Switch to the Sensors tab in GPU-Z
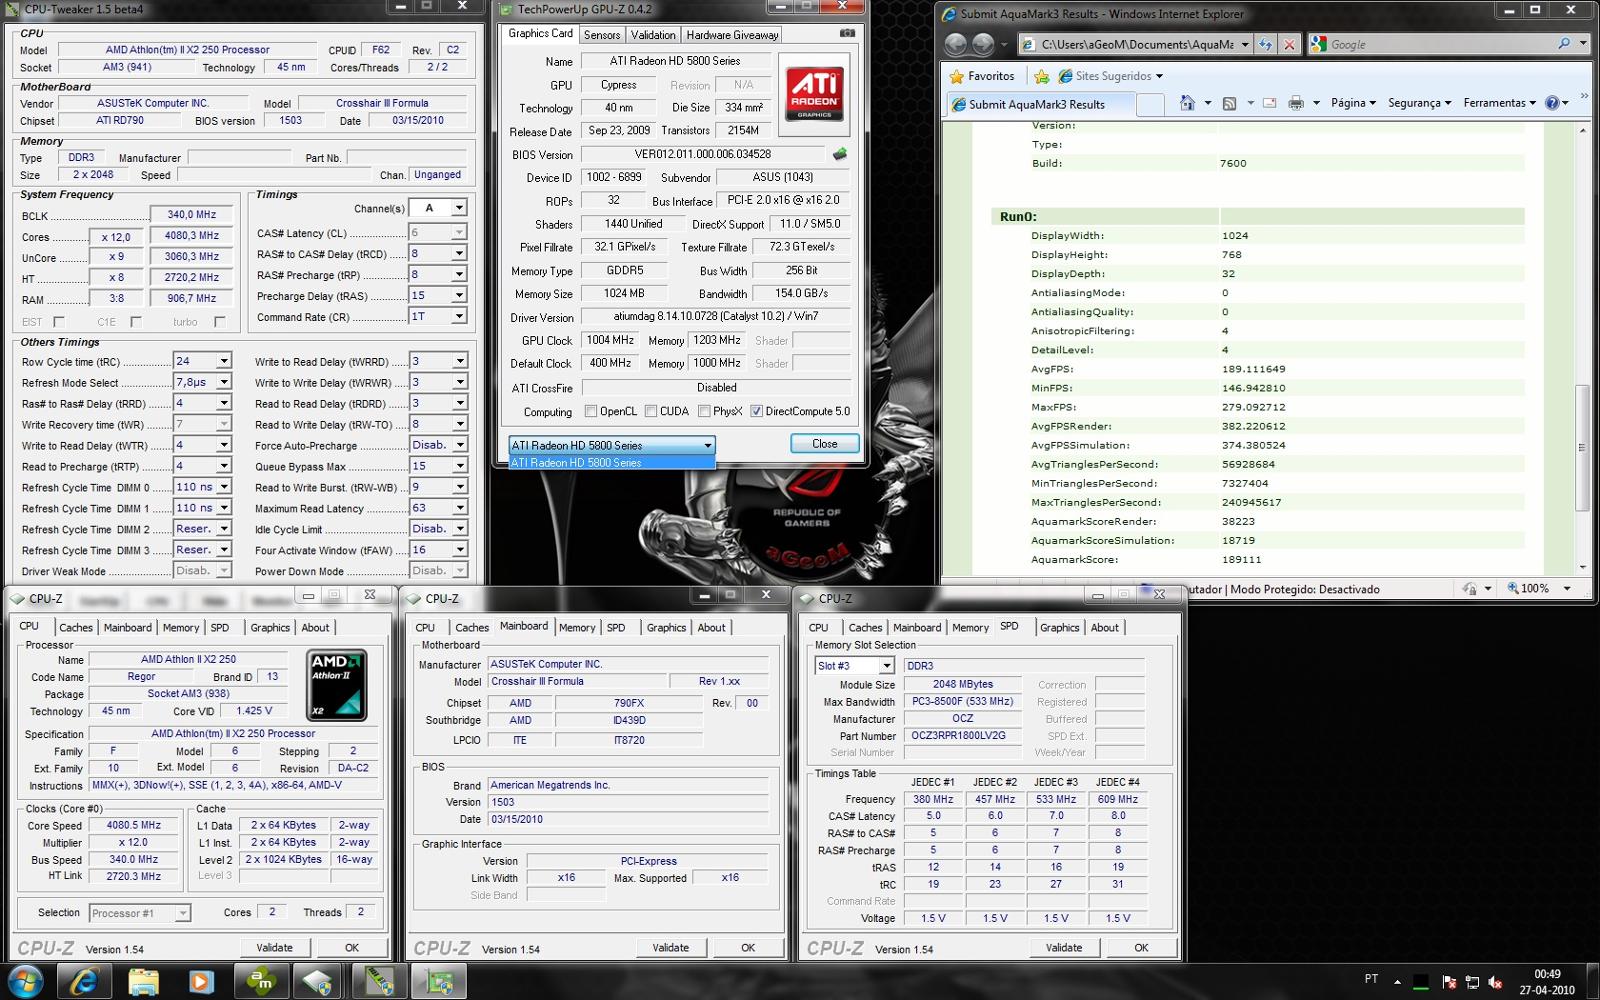Screen dimensions: 1600x1000 click(602, 35)
